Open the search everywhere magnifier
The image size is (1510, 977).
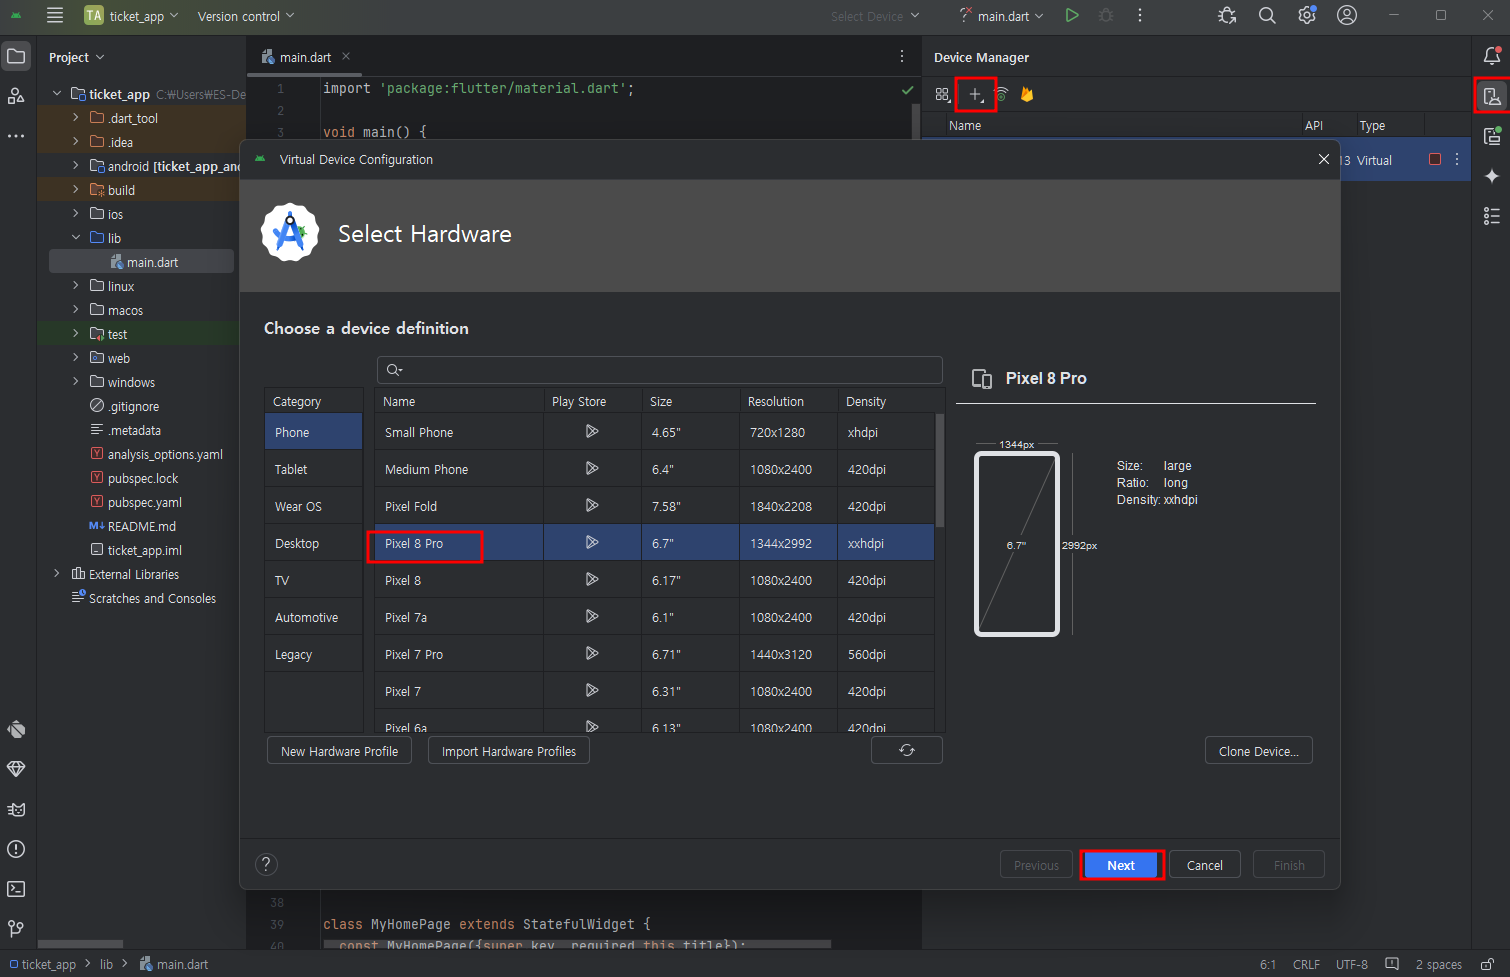click(x=1267, y=16)
